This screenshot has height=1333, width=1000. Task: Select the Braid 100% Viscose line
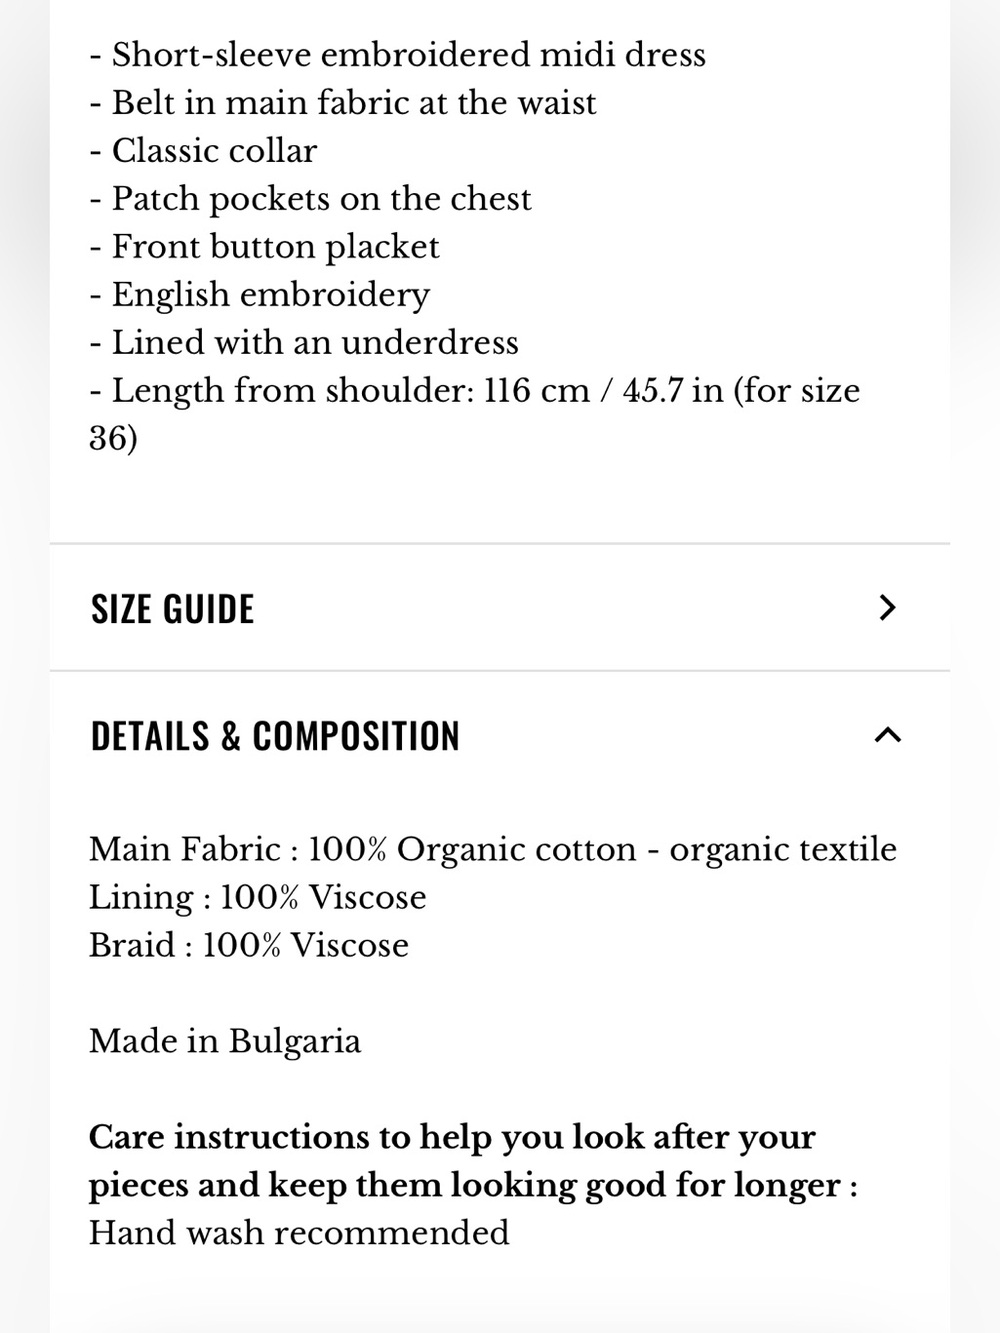point(249,945)
